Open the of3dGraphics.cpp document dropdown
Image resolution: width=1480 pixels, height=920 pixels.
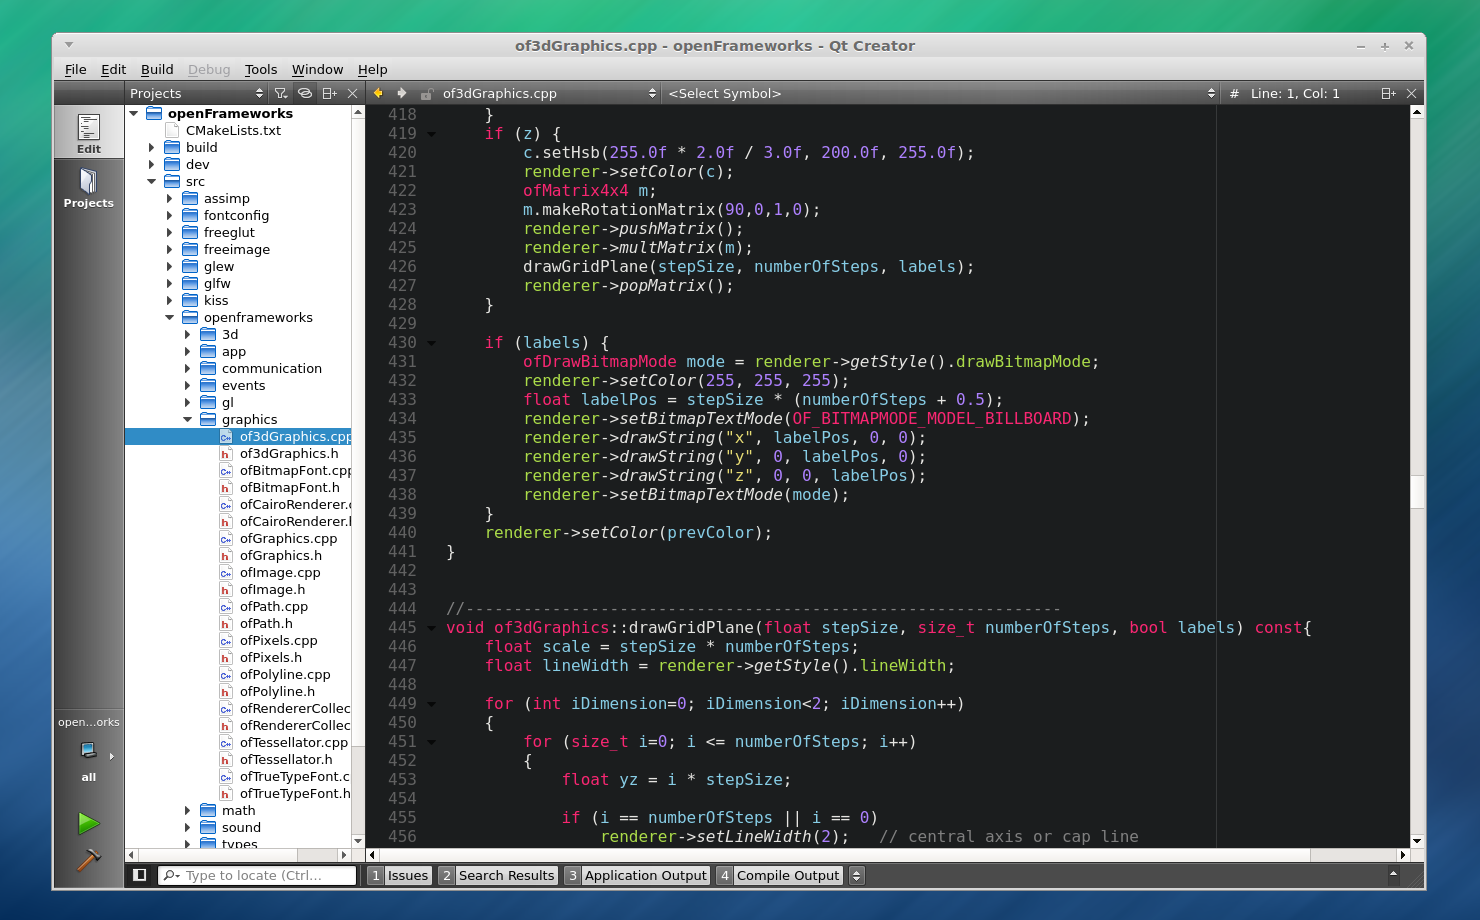[x=549, y=93]
